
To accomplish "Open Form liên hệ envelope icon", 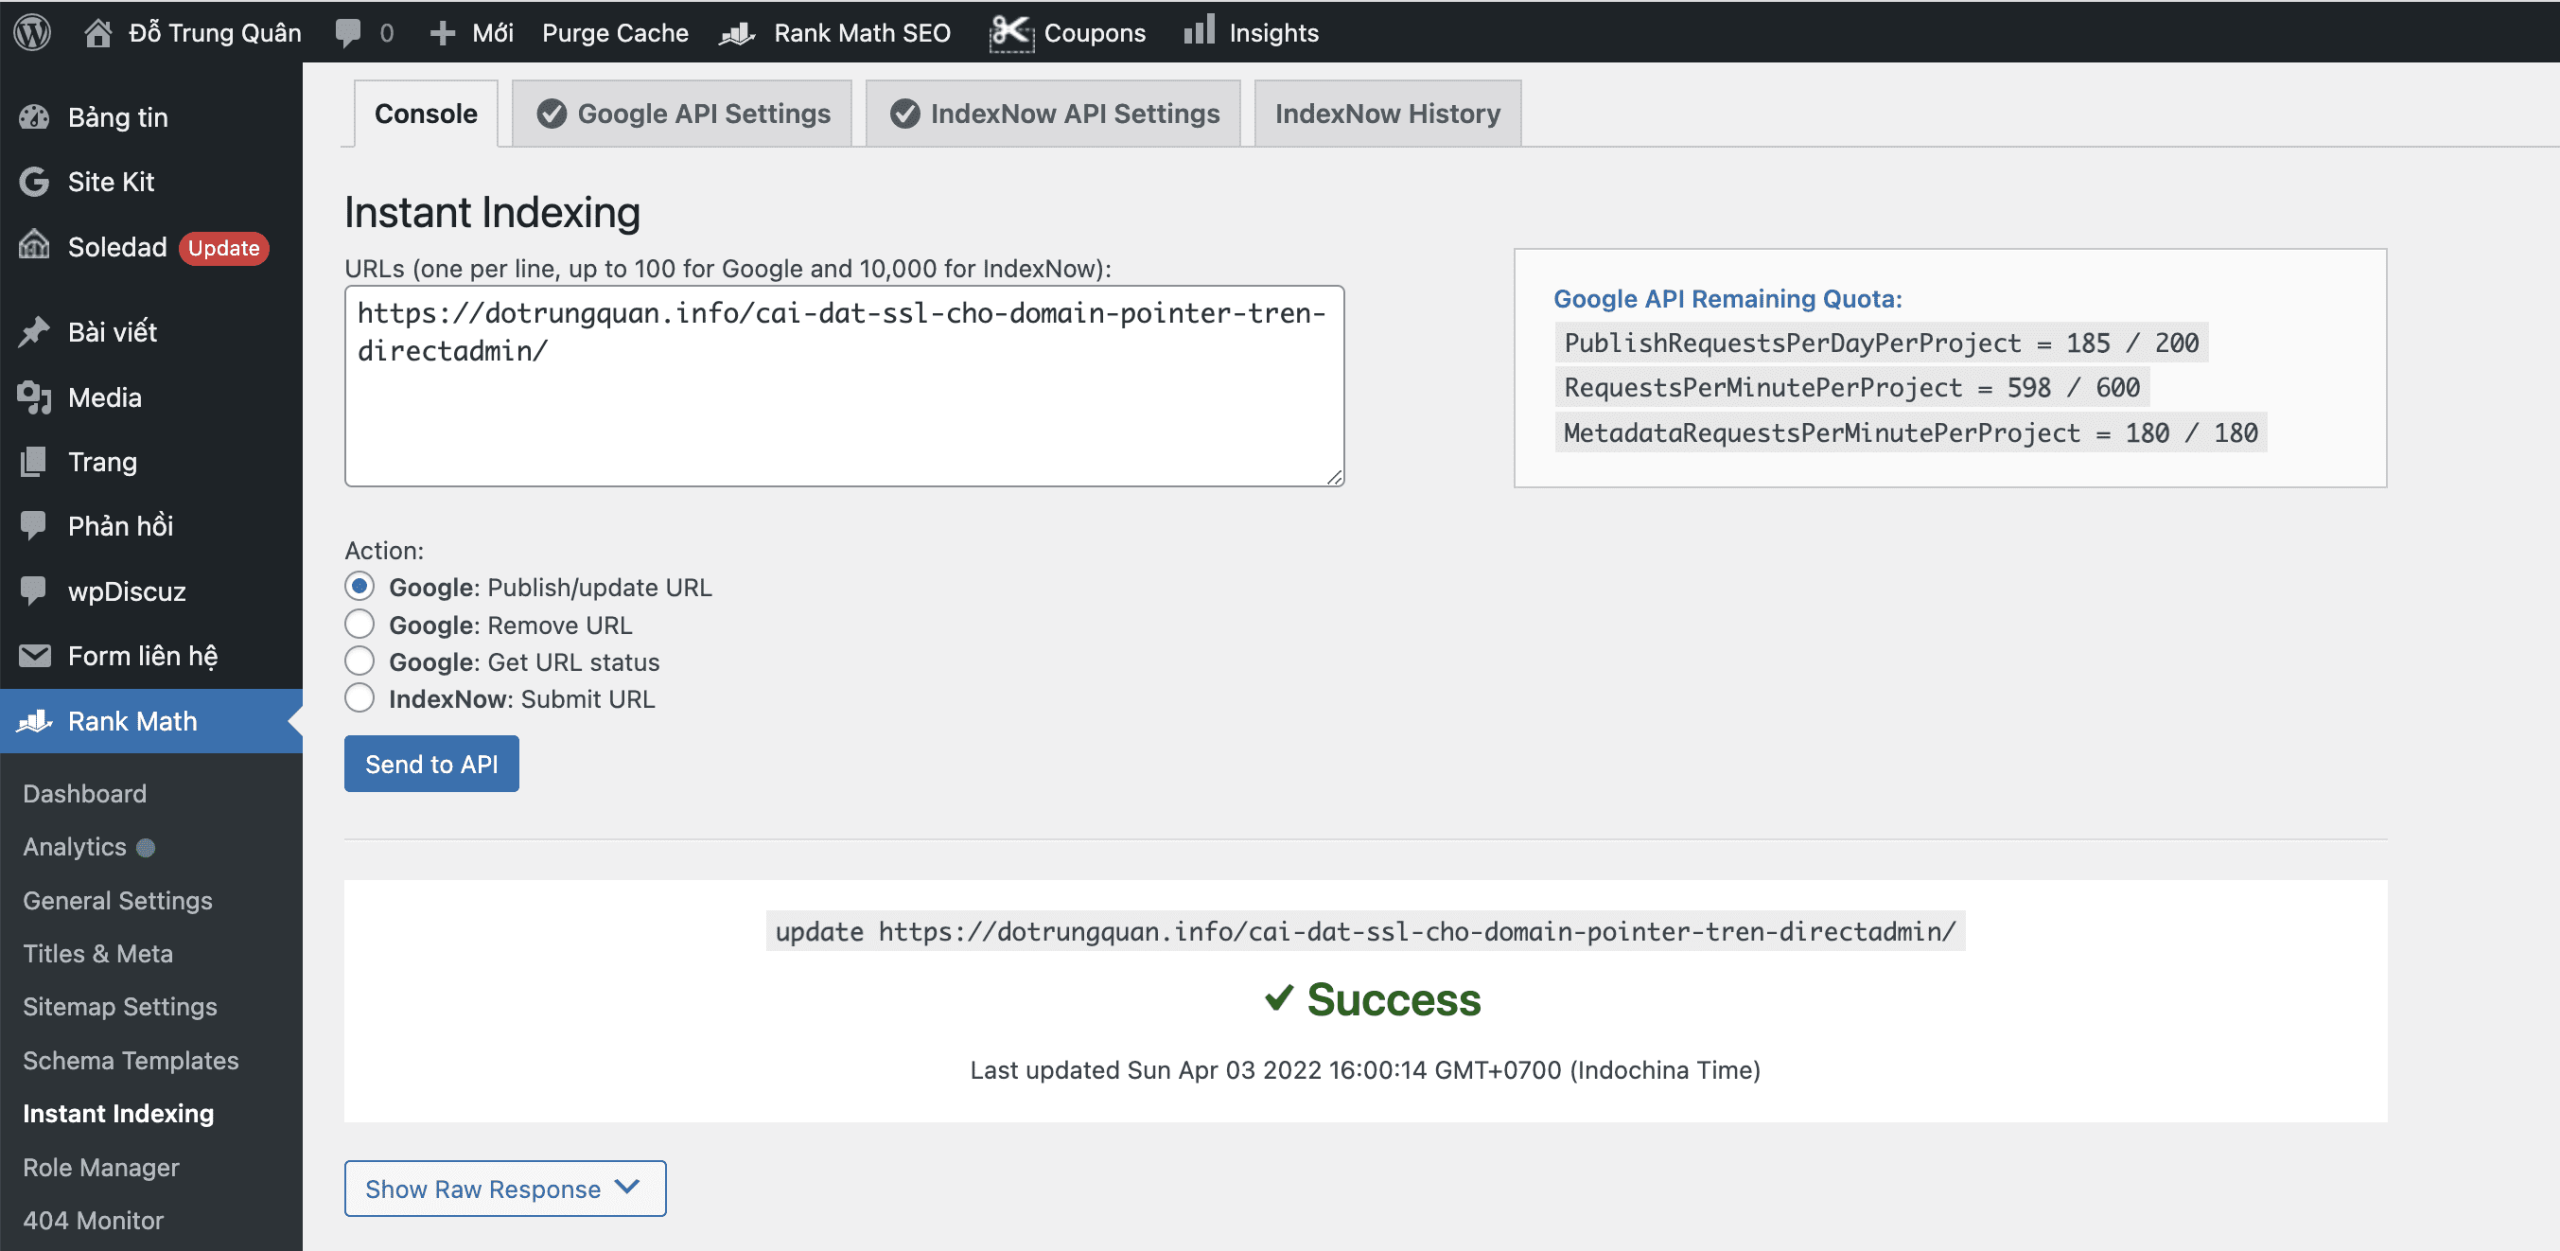I will click(x=34, y=656).
